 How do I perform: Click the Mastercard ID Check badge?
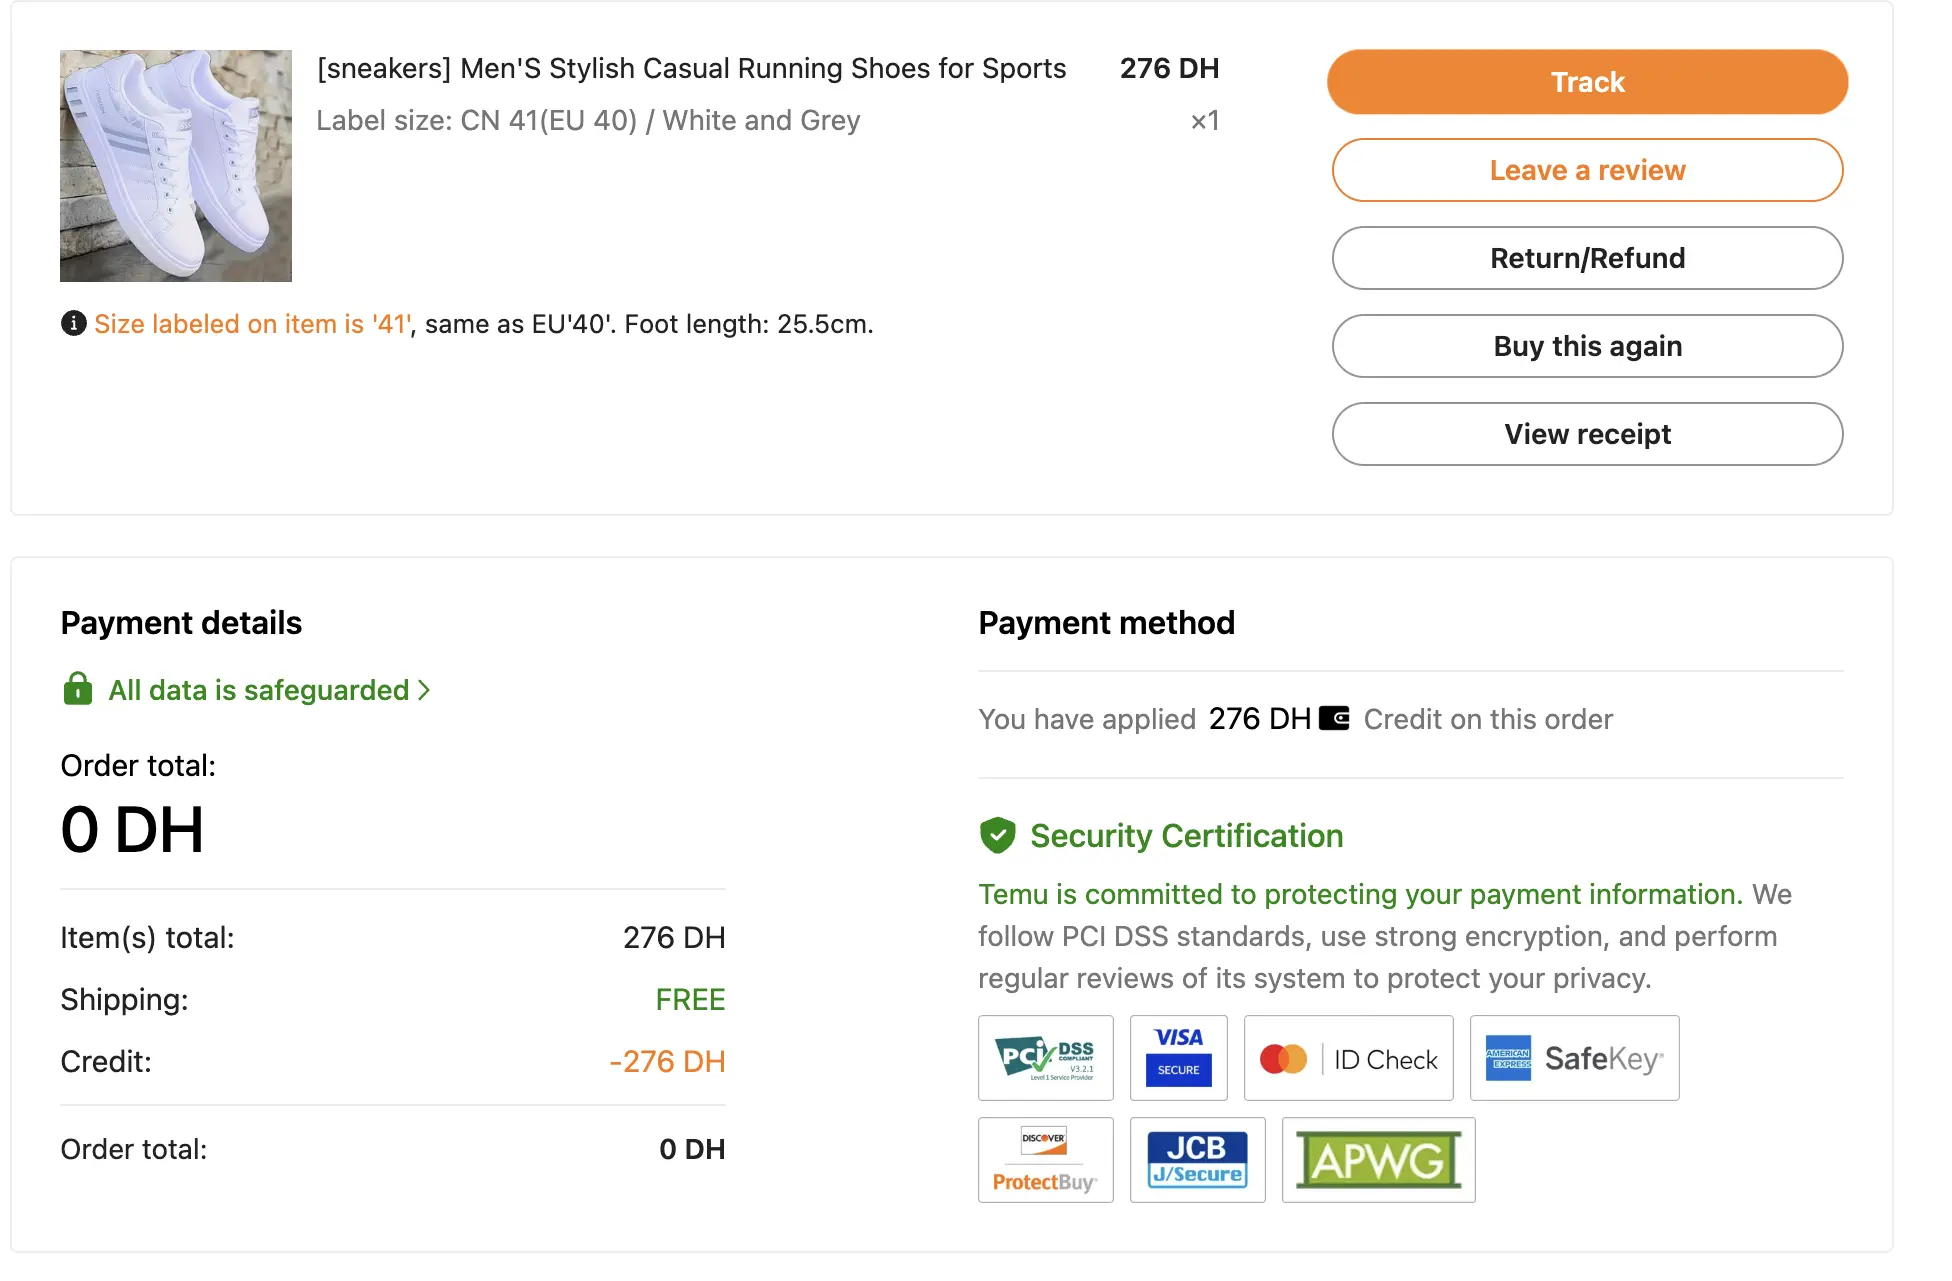point(1348,1058)
